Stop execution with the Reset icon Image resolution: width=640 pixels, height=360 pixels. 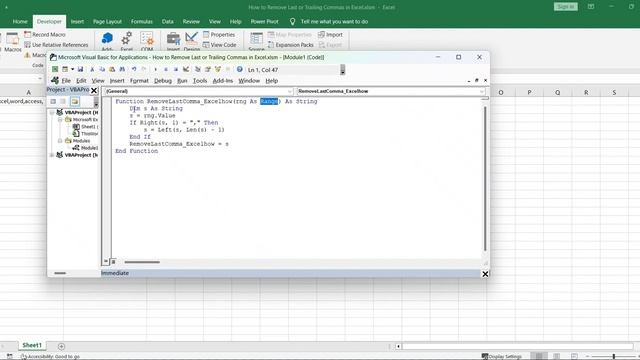[176, 69]
